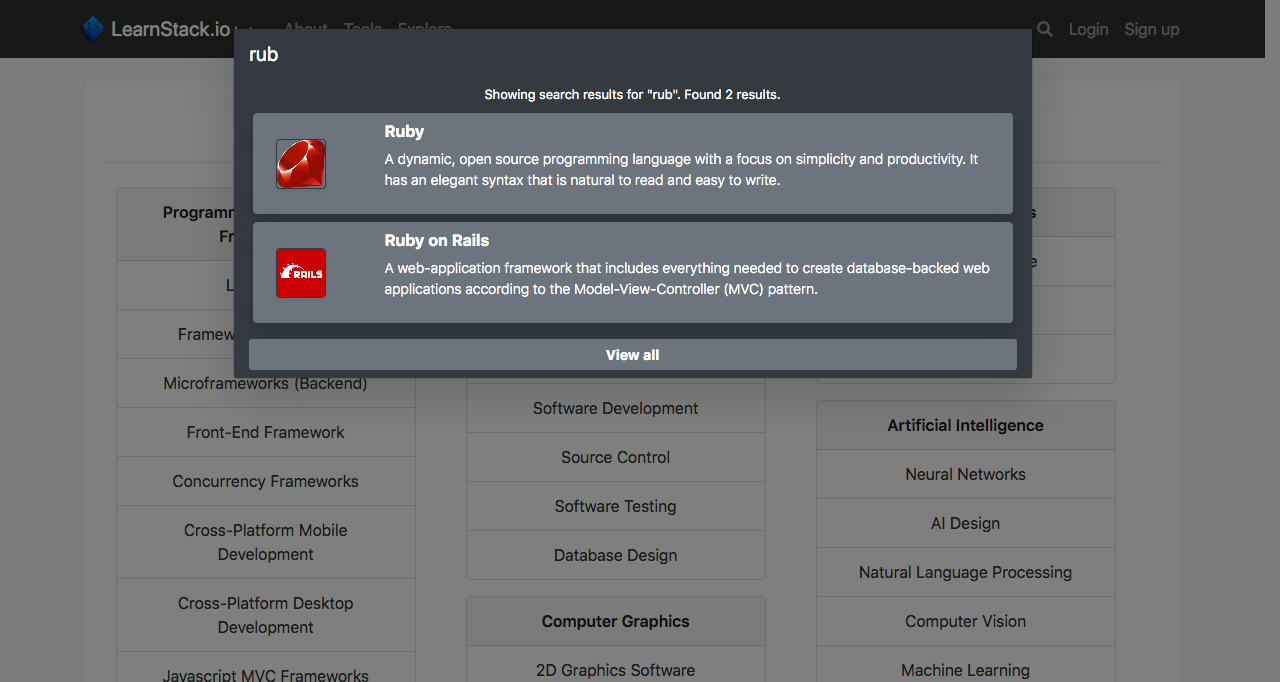
Task: Open the Ruby on Rails result entry
Action: coord(632,272)
